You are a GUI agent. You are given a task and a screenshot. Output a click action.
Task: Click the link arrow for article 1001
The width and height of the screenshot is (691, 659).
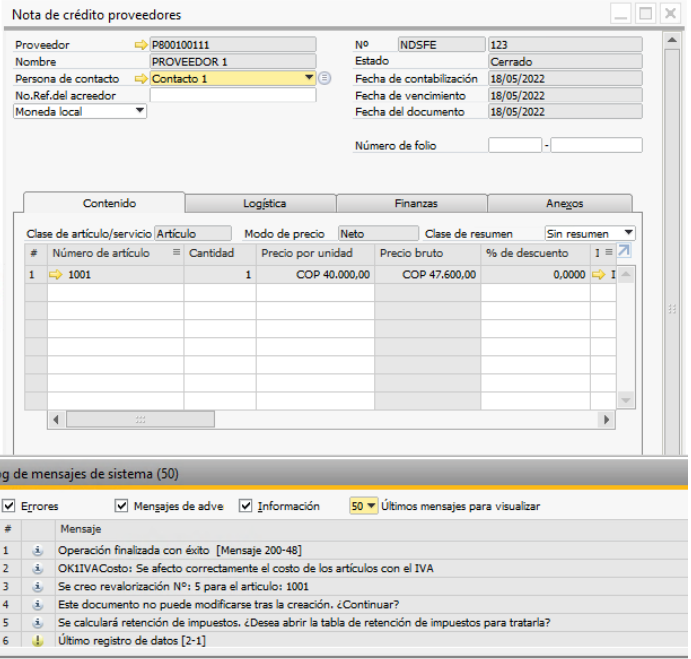[x=59, y=274]
